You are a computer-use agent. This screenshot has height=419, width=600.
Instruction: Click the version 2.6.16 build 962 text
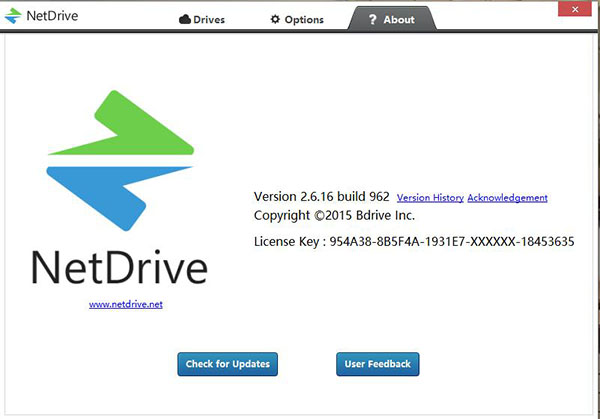[x=322, y=197]
